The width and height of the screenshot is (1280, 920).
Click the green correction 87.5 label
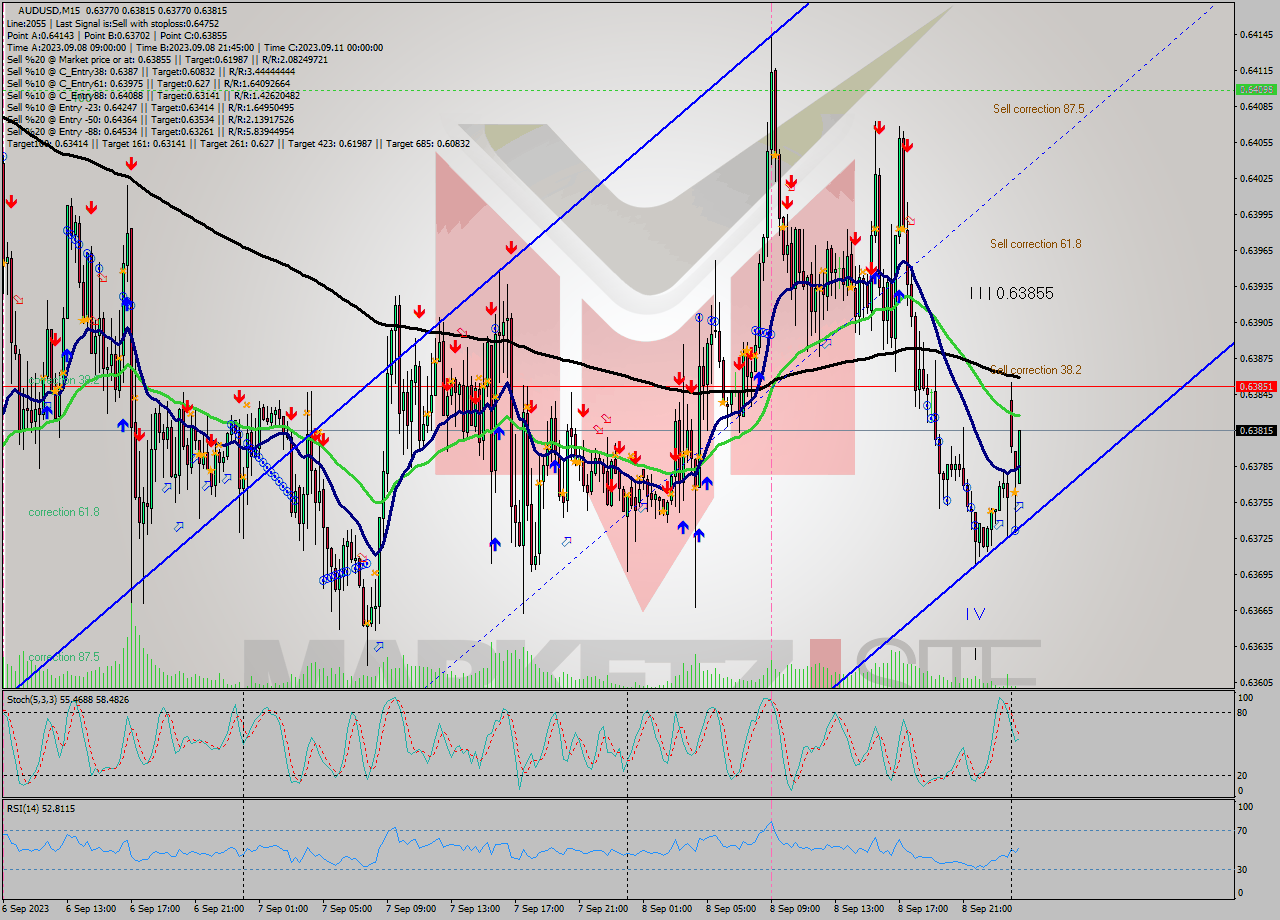click(63, 656)
